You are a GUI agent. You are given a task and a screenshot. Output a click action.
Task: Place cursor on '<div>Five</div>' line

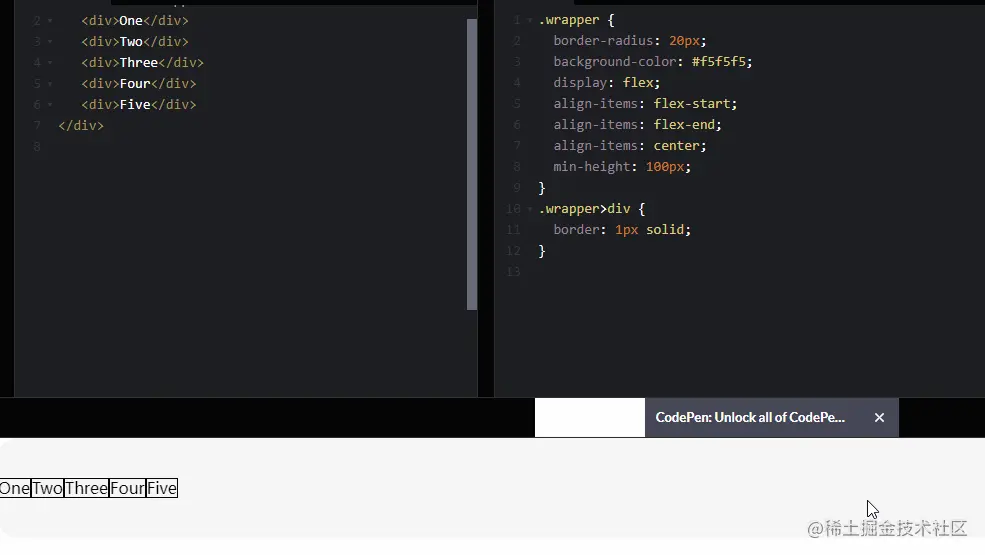pyautogui.click(x=138, y=104)
